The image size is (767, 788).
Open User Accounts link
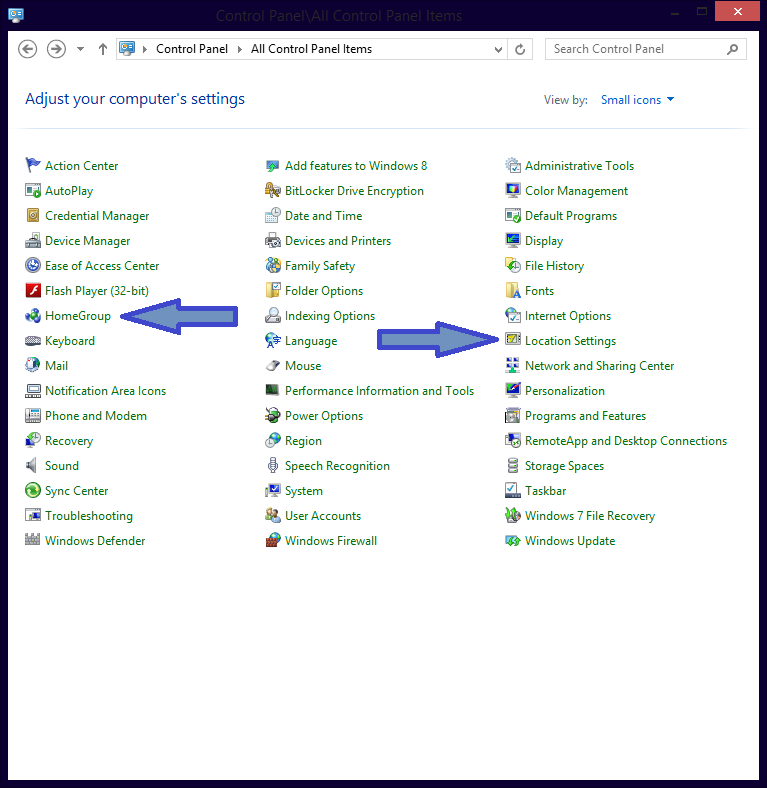(x=323, y=516)
